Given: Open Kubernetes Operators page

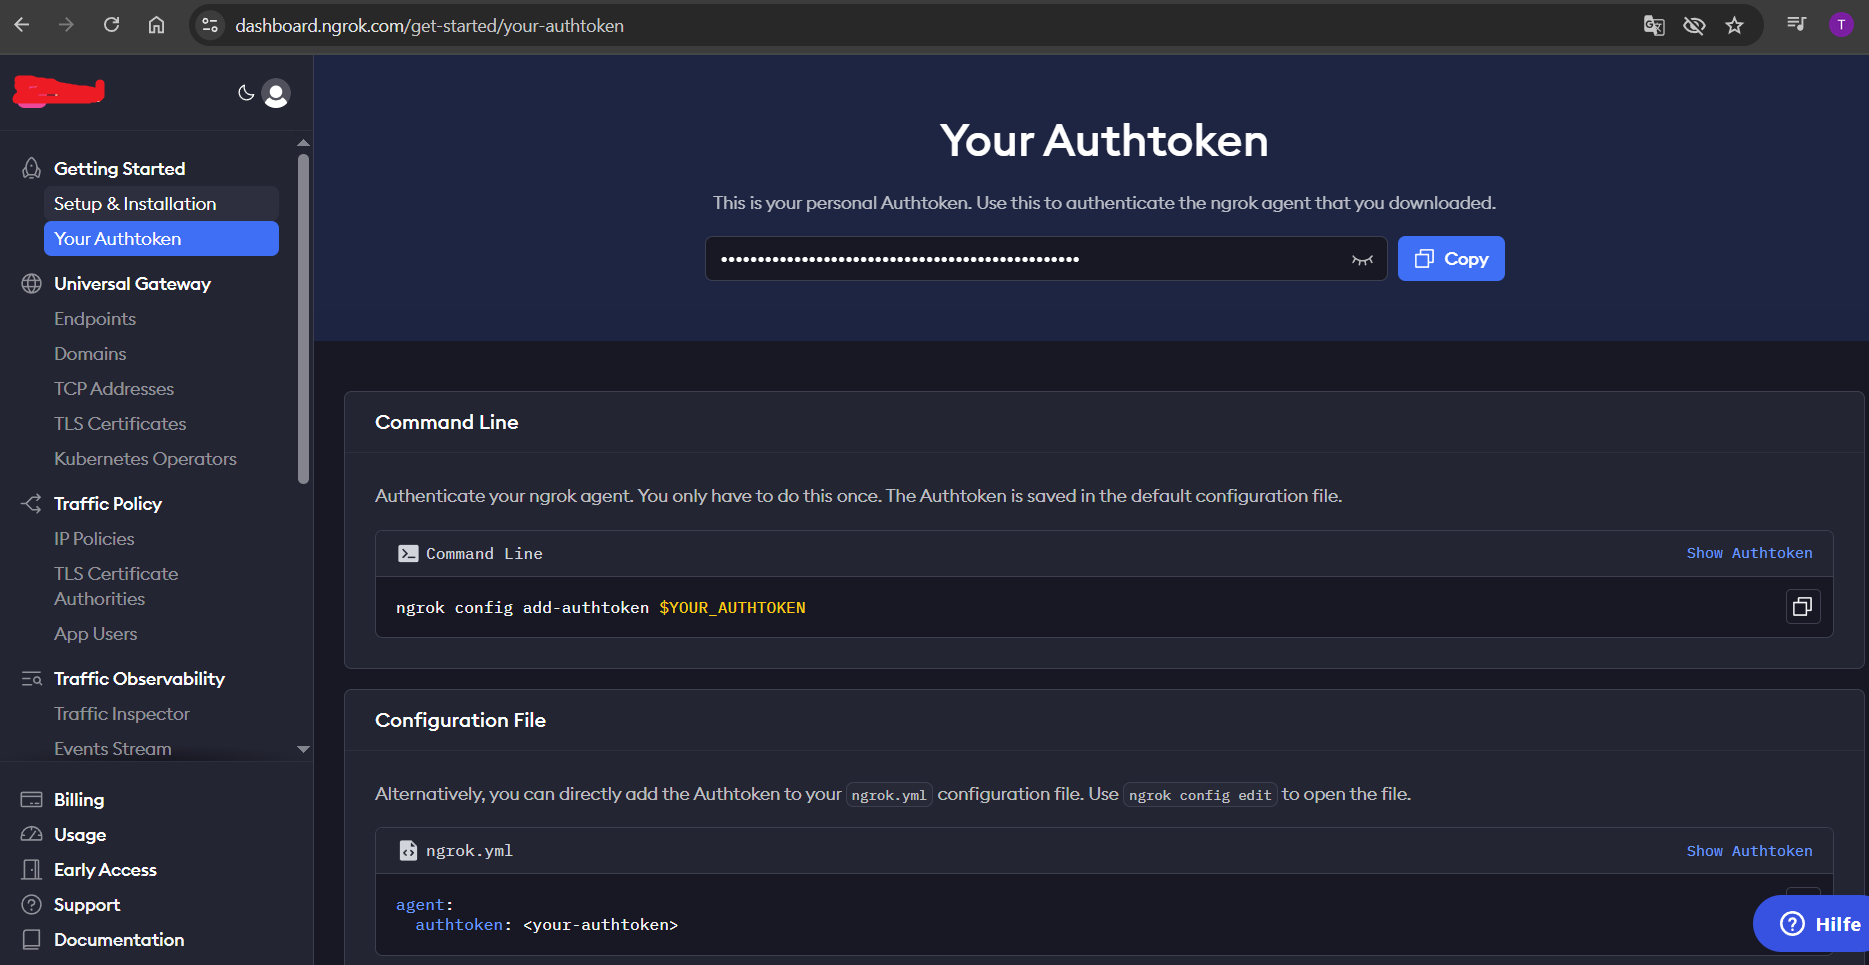Looking at the screenshot, I should coord(145,458).
